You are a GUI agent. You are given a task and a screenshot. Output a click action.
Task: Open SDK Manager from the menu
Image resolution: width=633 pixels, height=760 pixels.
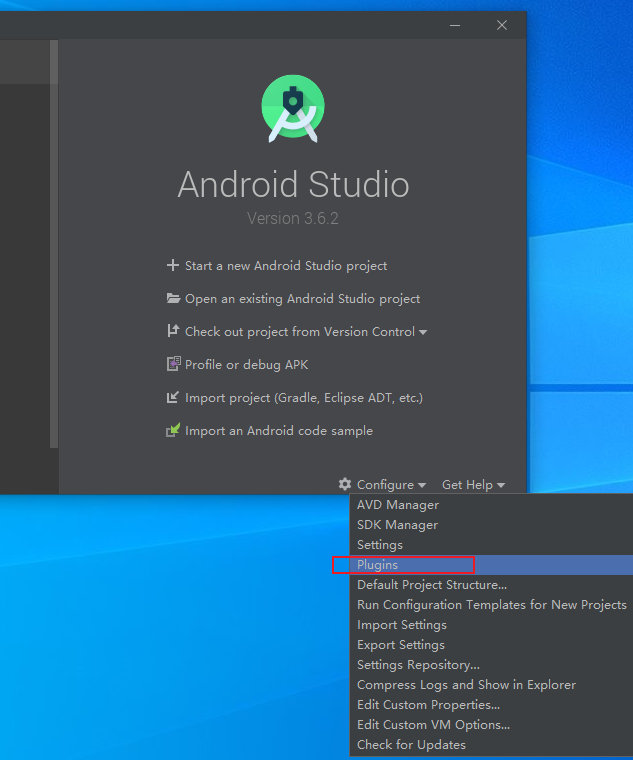click(x=491, y=524)
